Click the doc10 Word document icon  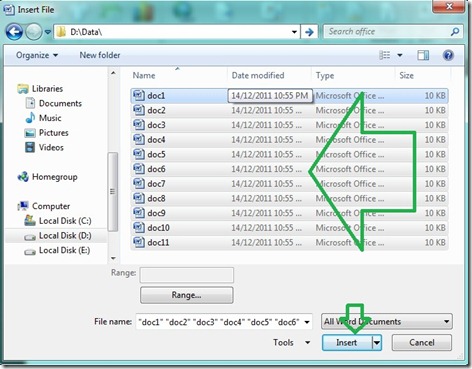(139, 227)
